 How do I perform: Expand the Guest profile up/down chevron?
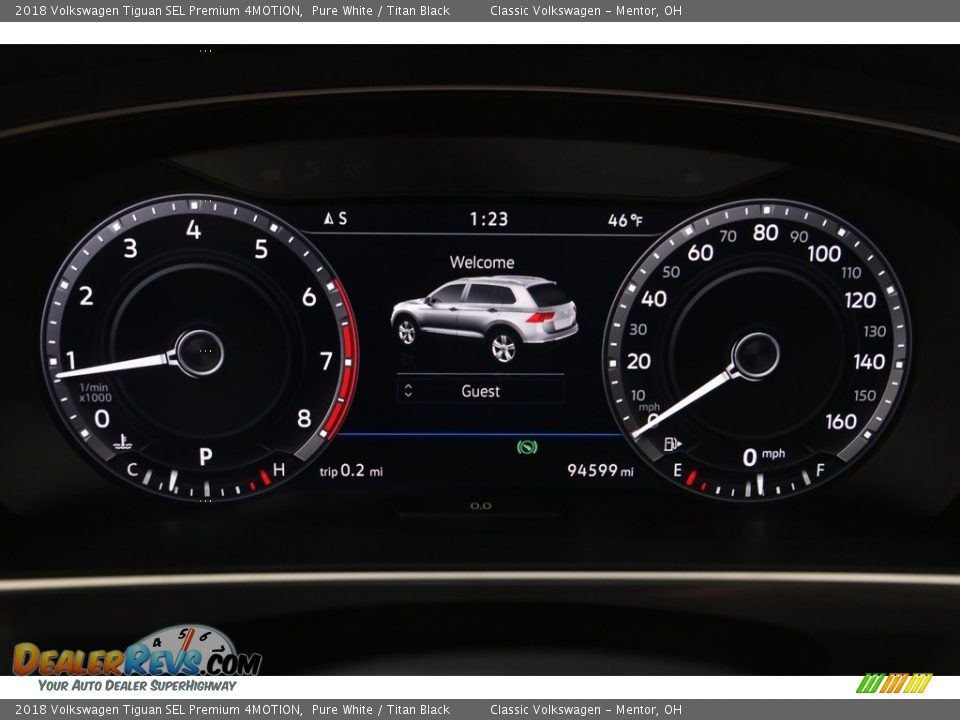pos(408,391)
